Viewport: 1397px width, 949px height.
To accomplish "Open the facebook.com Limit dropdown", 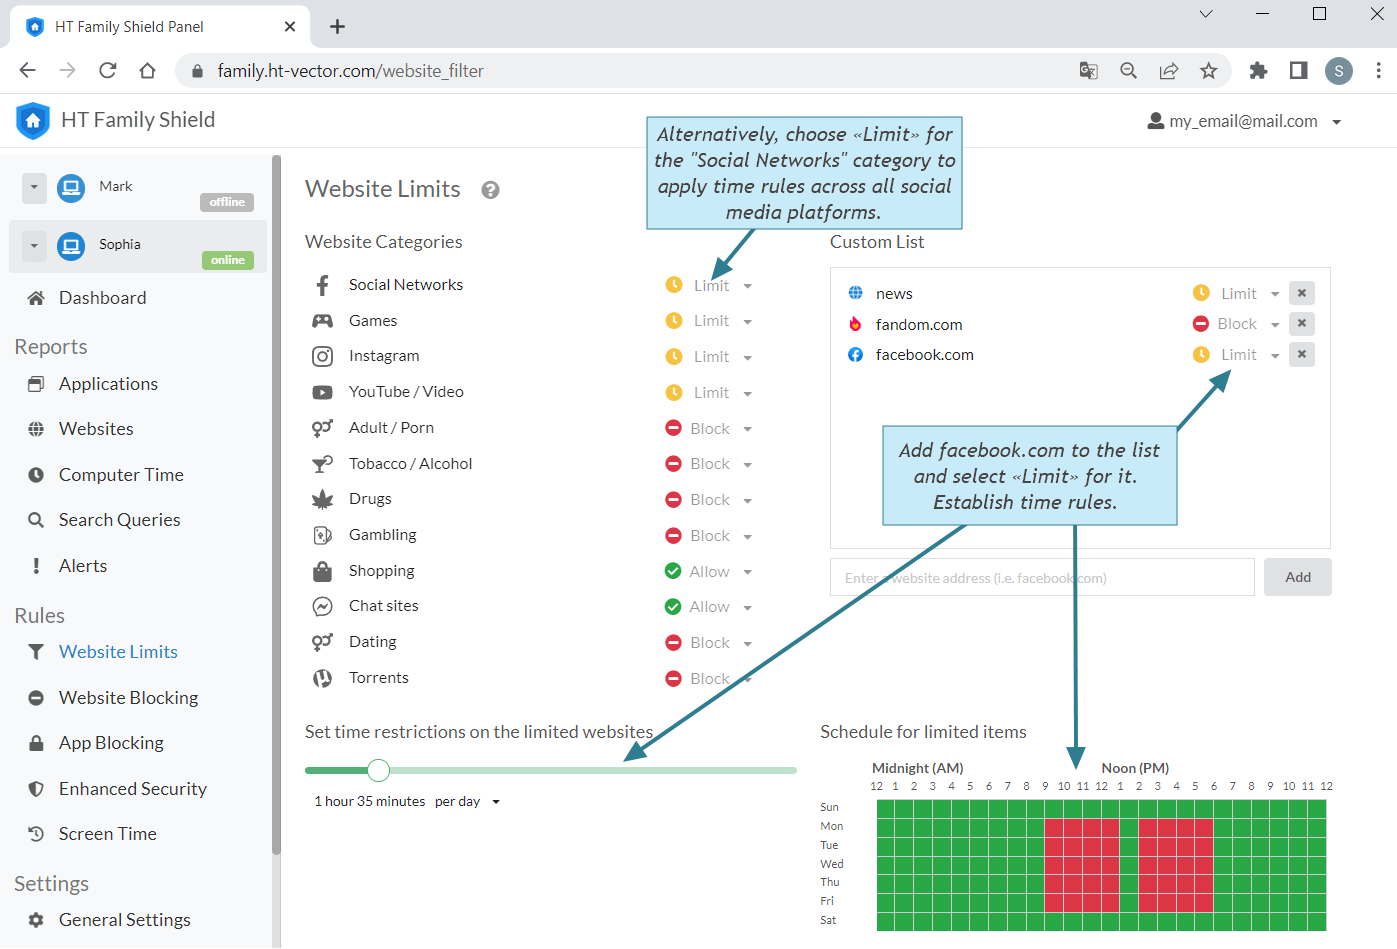I will 1236,355.
